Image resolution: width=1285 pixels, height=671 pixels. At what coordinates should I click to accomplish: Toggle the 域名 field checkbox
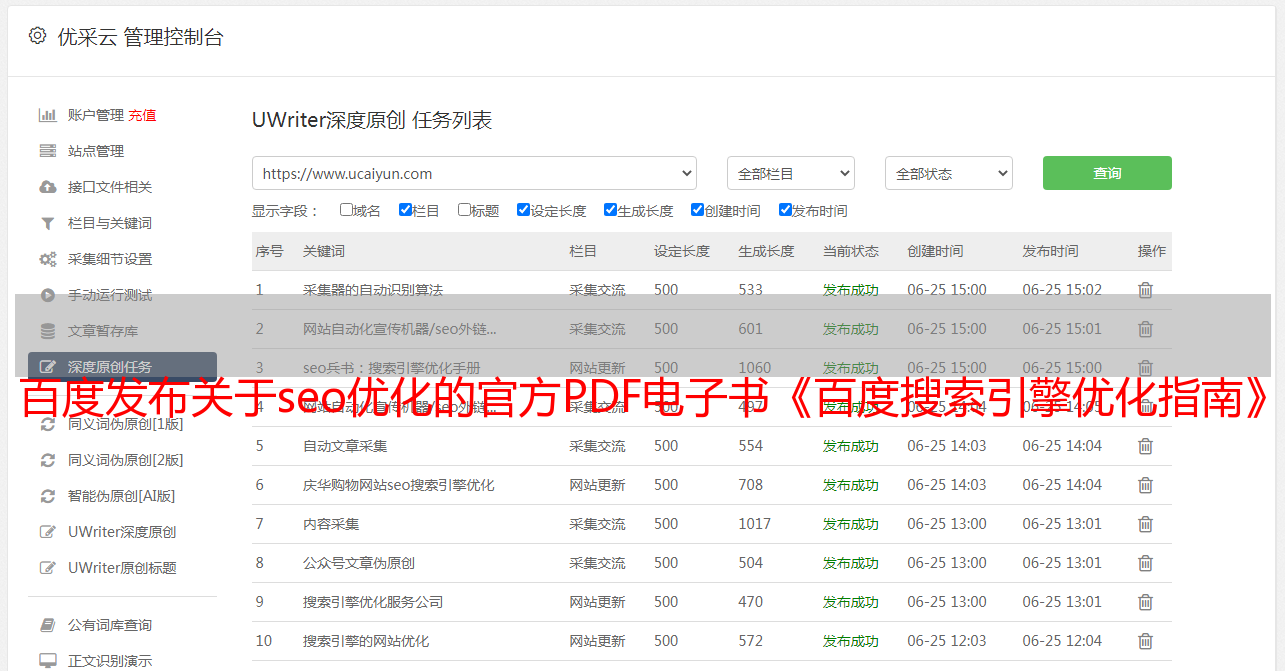click(x=346, y=210)
